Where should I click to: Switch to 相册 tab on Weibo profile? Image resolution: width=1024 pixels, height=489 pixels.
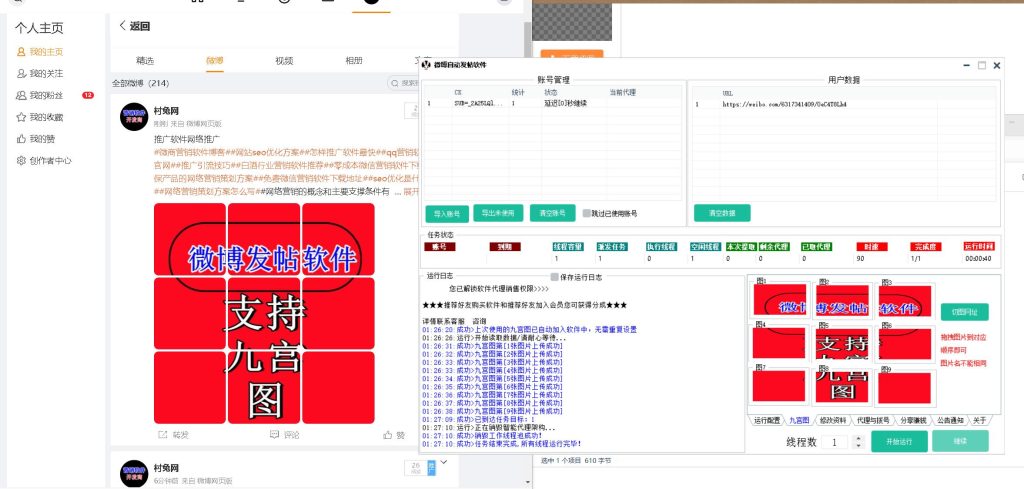tap(354, 61)
